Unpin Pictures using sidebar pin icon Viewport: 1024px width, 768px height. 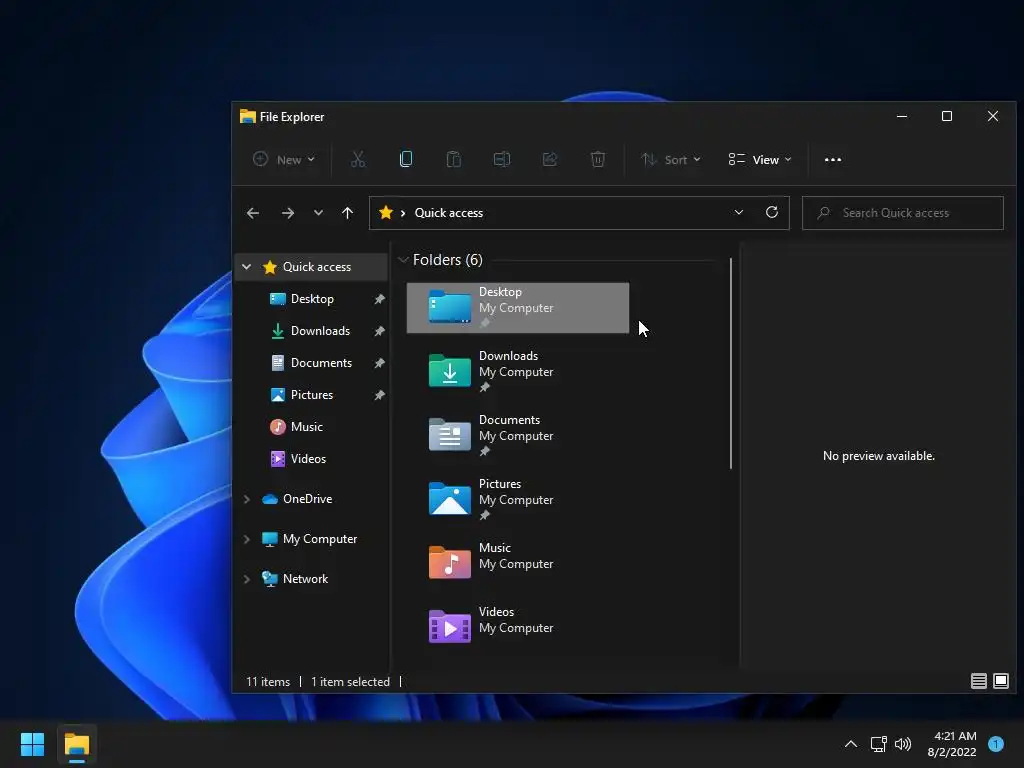[379, 395]
